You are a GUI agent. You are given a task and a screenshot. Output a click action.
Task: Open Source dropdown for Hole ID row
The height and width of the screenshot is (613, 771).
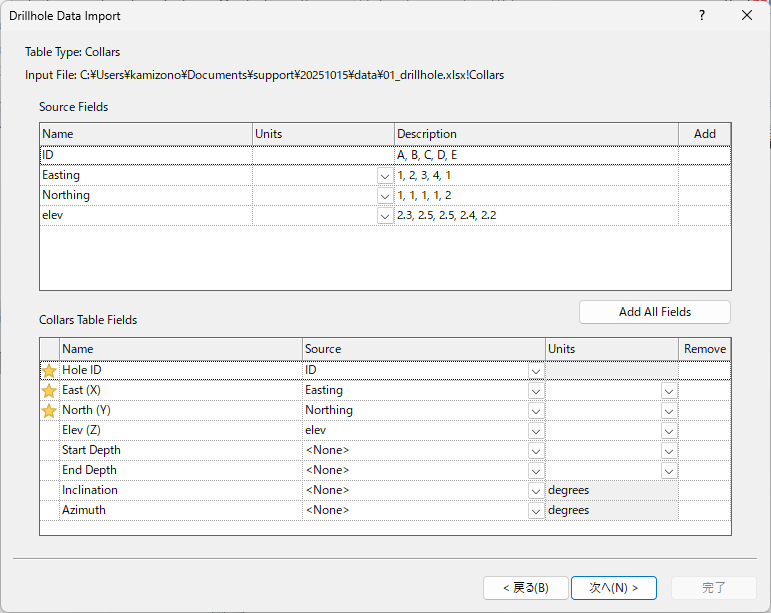point(536,371)
